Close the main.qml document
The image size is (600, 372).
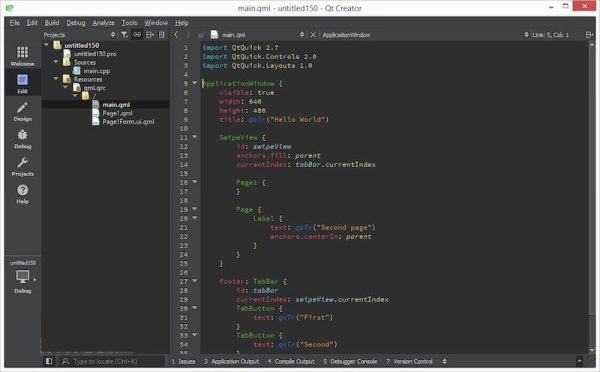(313, 35)
